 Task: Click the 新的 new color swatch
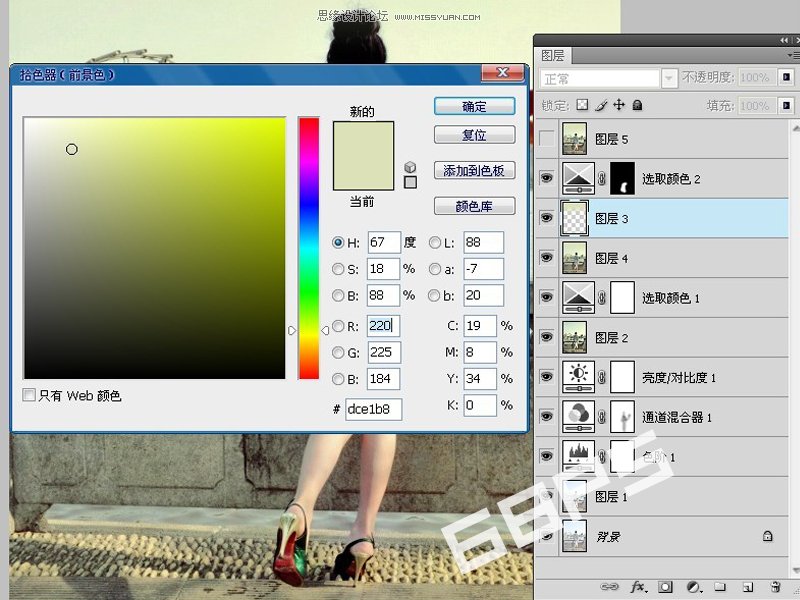pos(363,138)
